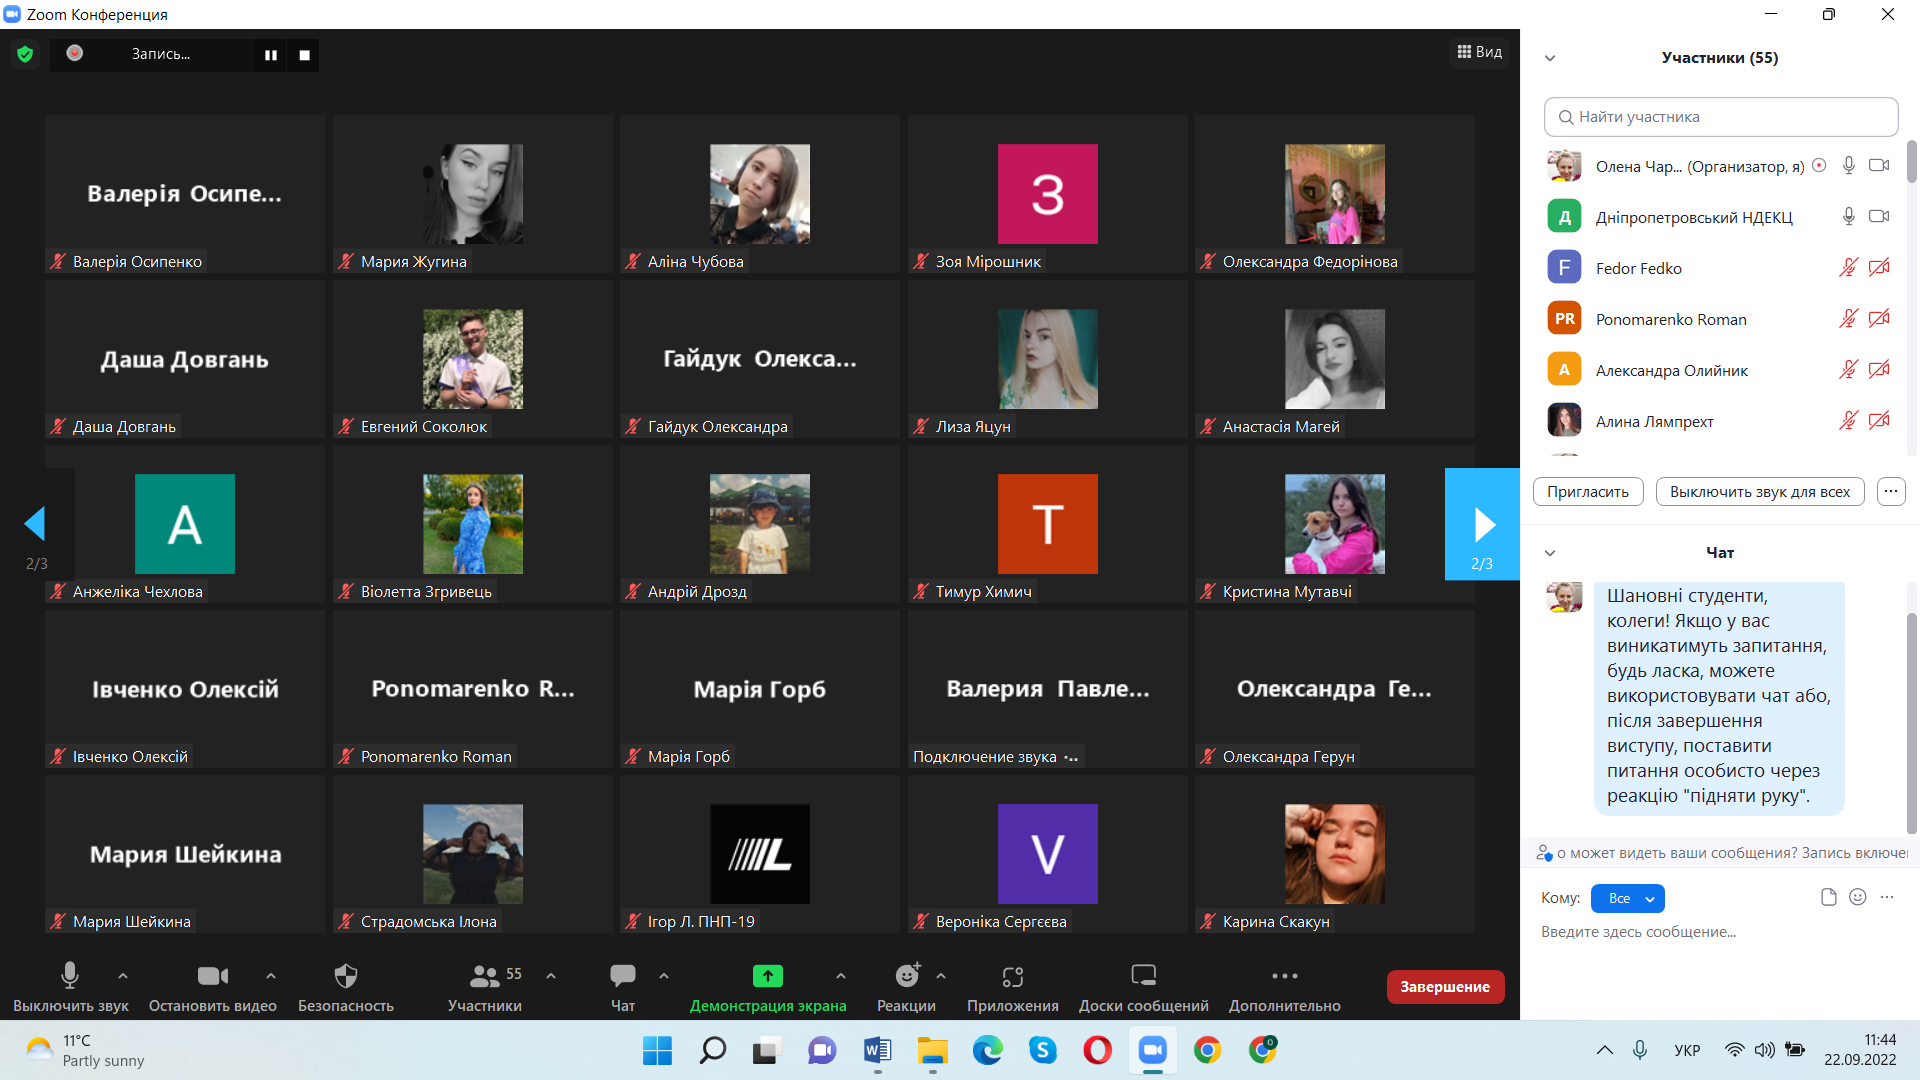Click the УКР language indicator
Viewport: 1920px width, 1080px height.
coord(1687,1050)
